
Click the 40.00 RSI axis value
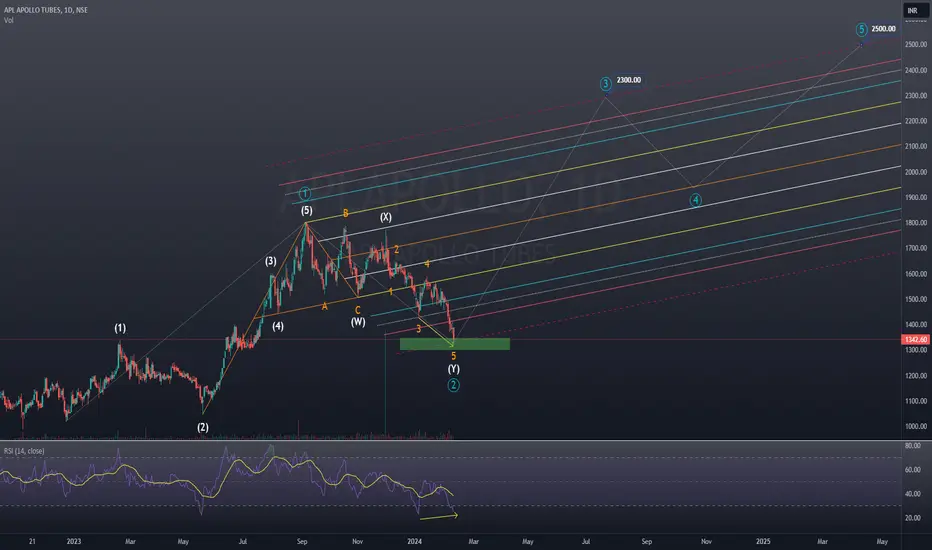coord(912,494)
